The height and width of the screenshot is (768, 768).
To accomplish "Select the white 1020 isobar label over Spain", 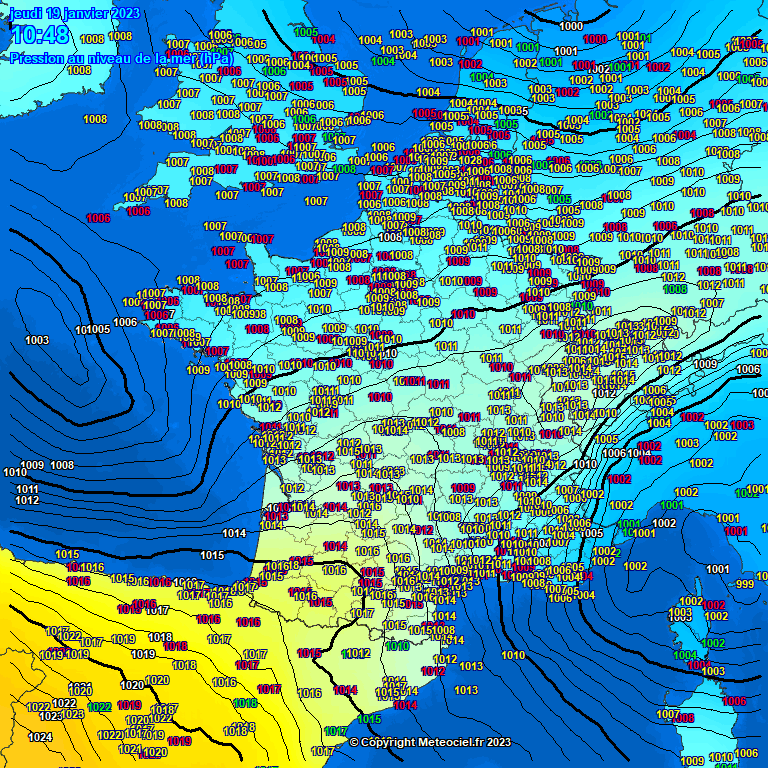I will 132,685.
